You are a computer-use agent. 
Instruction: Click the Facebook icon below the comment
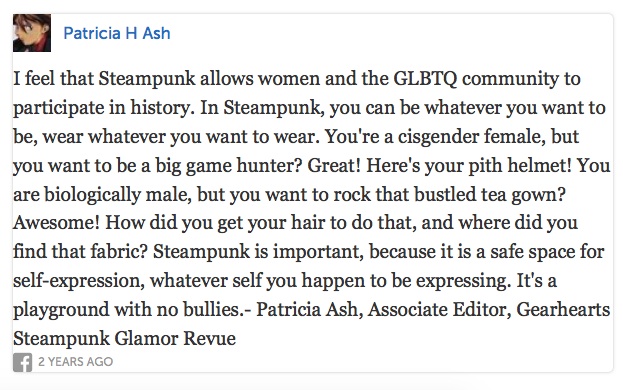pyautogui.click(x=22, y=362)
